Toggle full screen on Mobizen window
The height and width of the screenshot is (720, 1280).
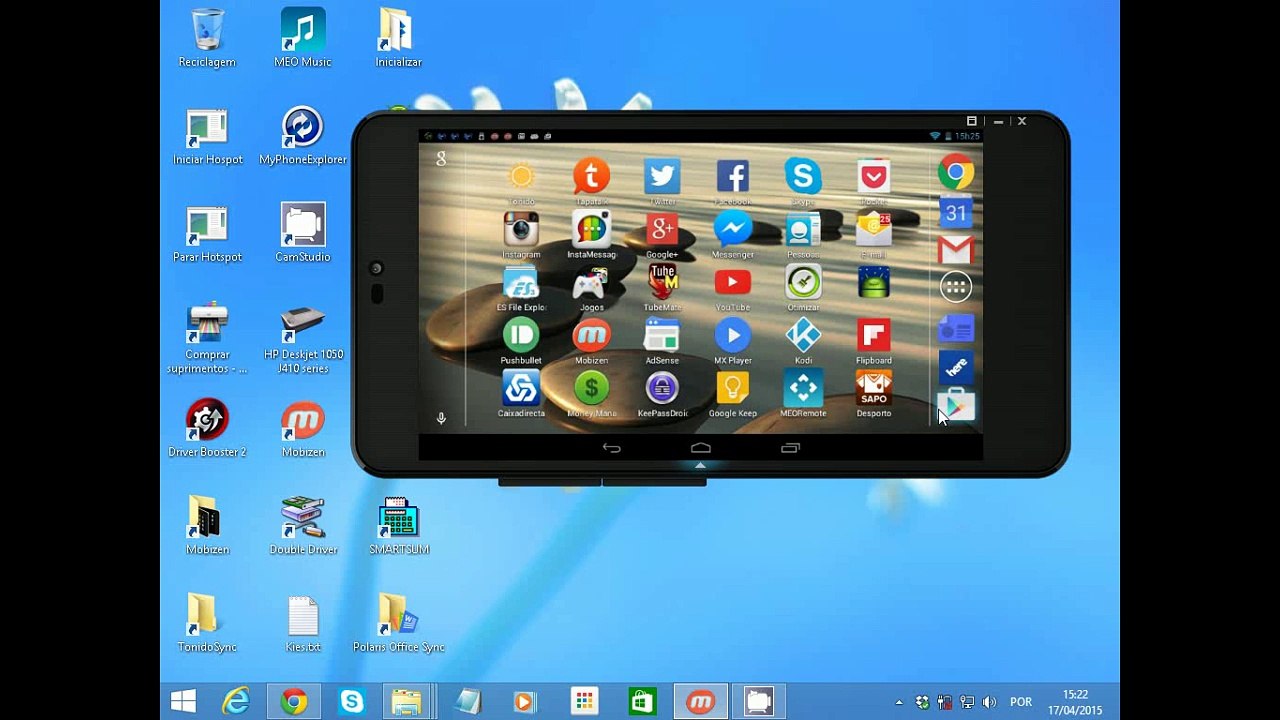click(971, 121)
